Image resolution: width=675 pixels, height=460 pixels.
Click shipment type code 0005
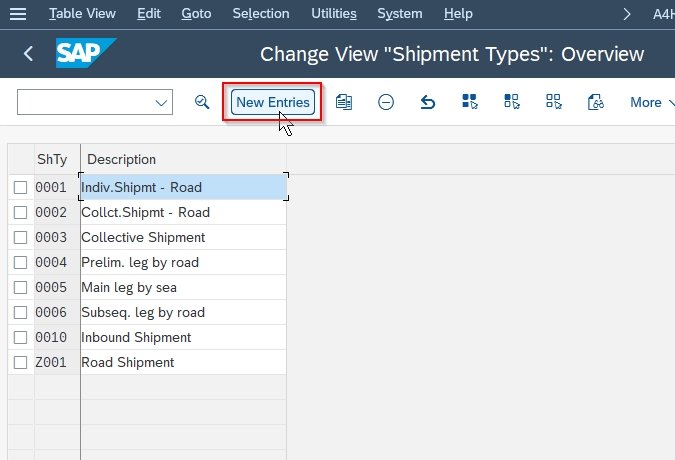point(57,287)
